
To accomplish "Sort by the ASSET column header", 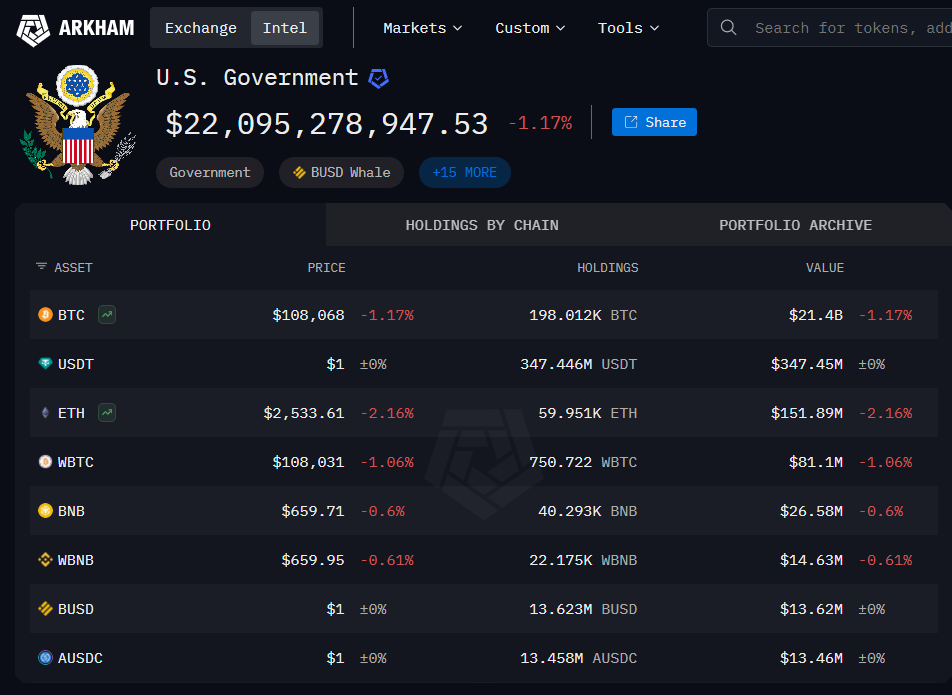I will [x=73, y=268].
